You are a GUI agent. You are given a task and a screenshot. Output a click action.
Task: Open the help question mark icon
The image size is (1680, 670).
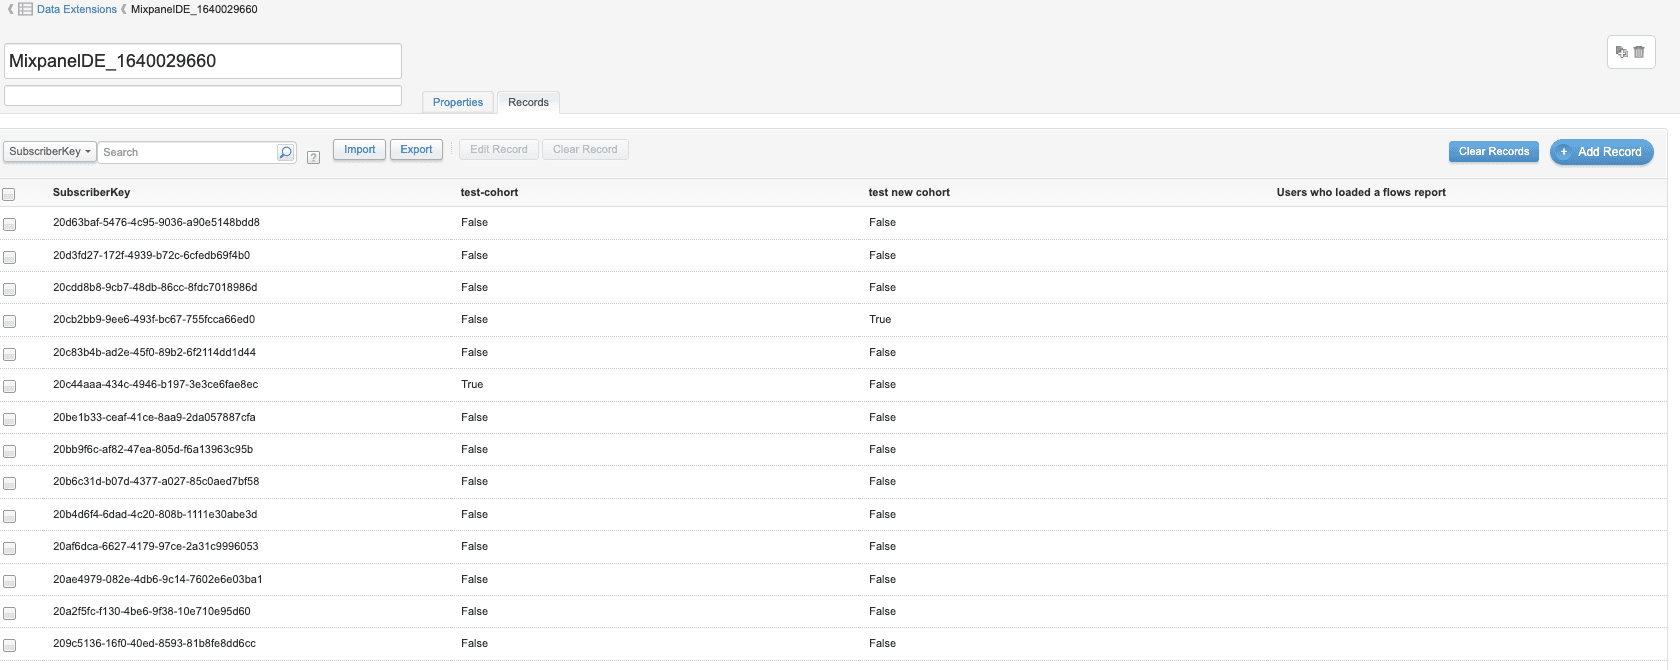(313, 157)
